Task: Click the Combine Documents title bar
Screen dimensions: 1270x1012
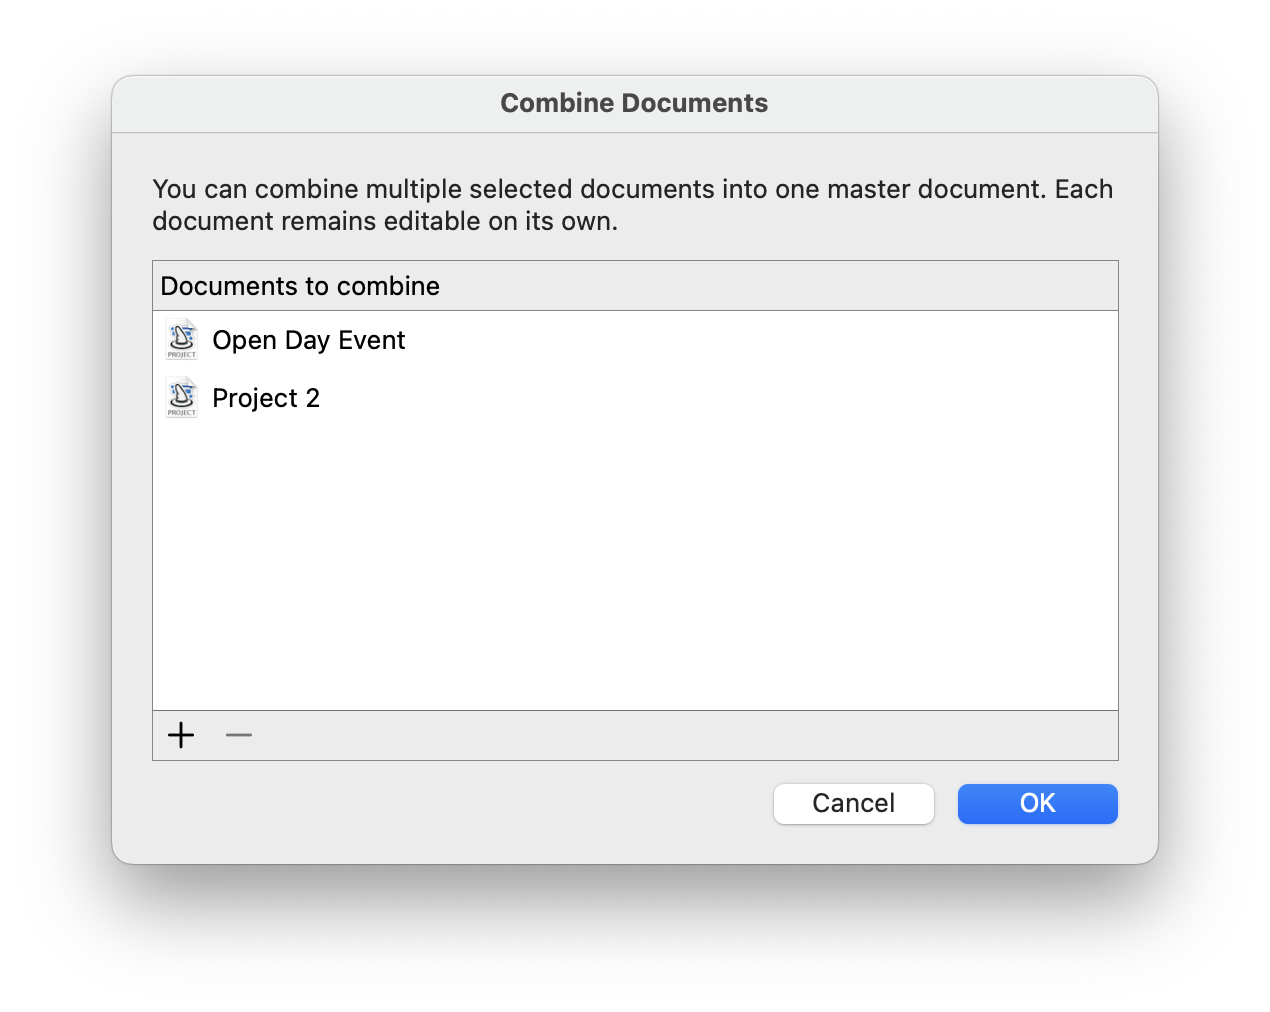Action: click(x=634, y=103)
